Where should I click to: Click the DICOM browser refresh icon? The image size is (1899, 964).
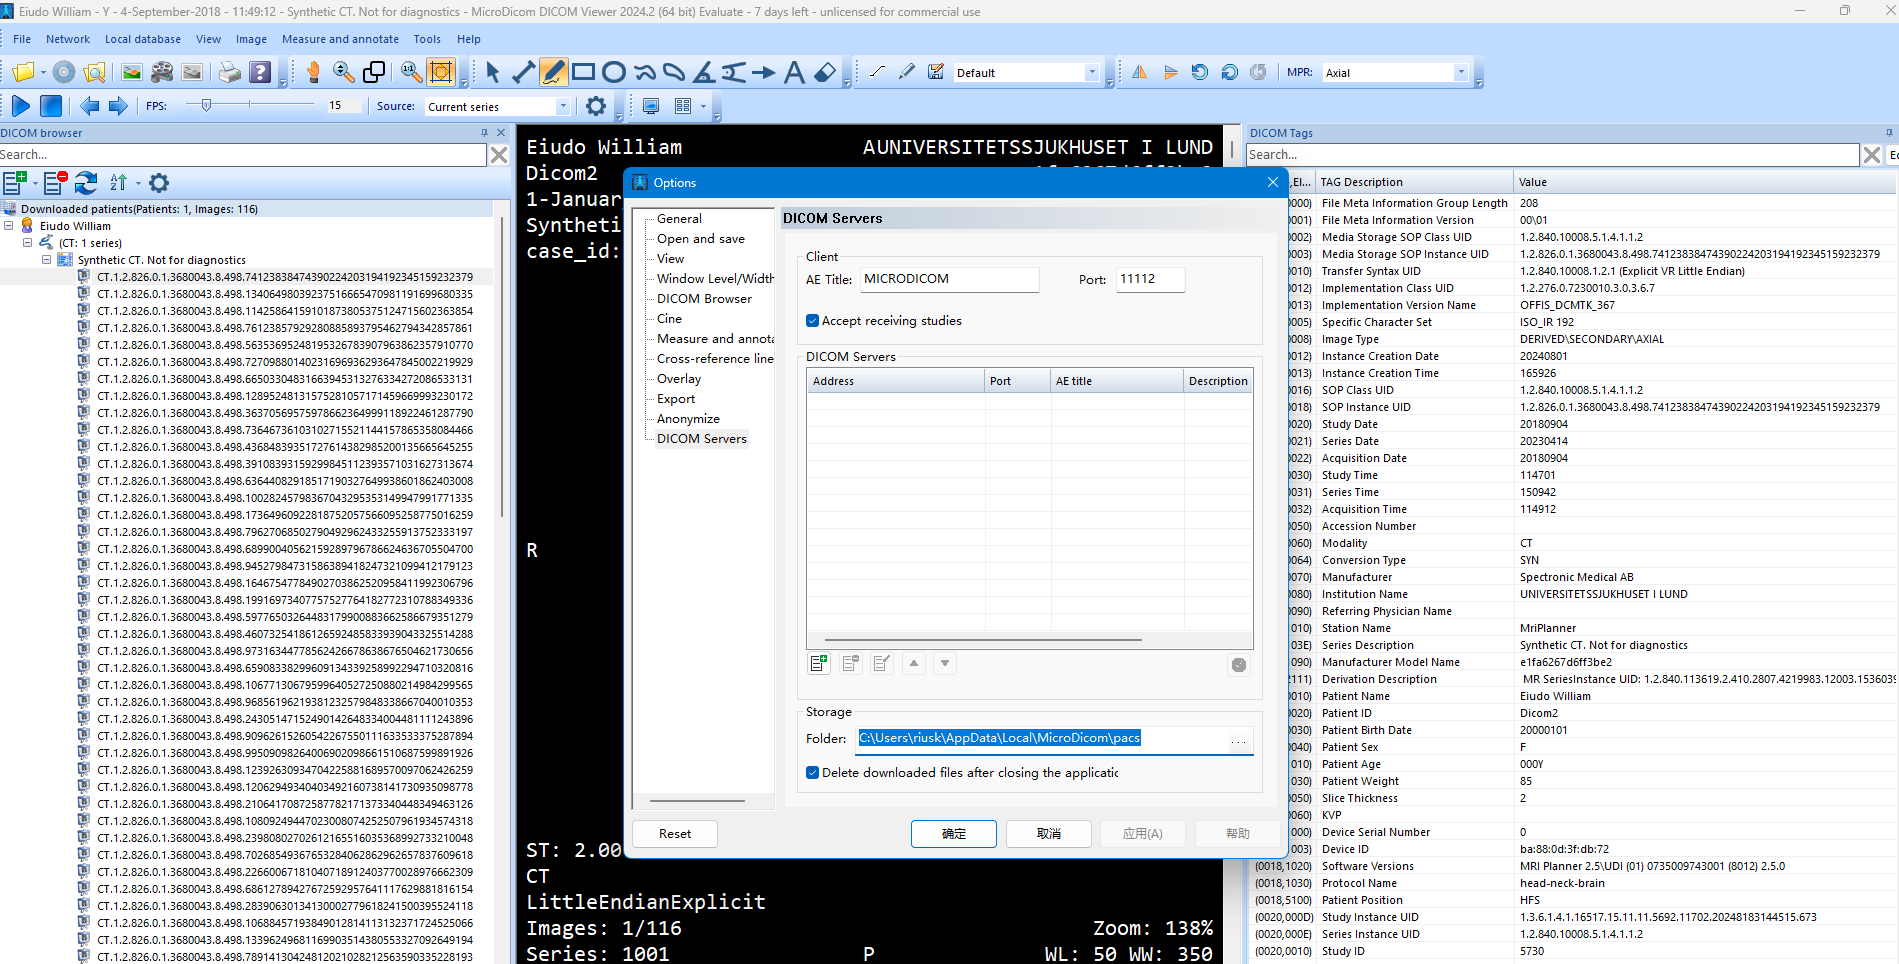coord(86,182)
